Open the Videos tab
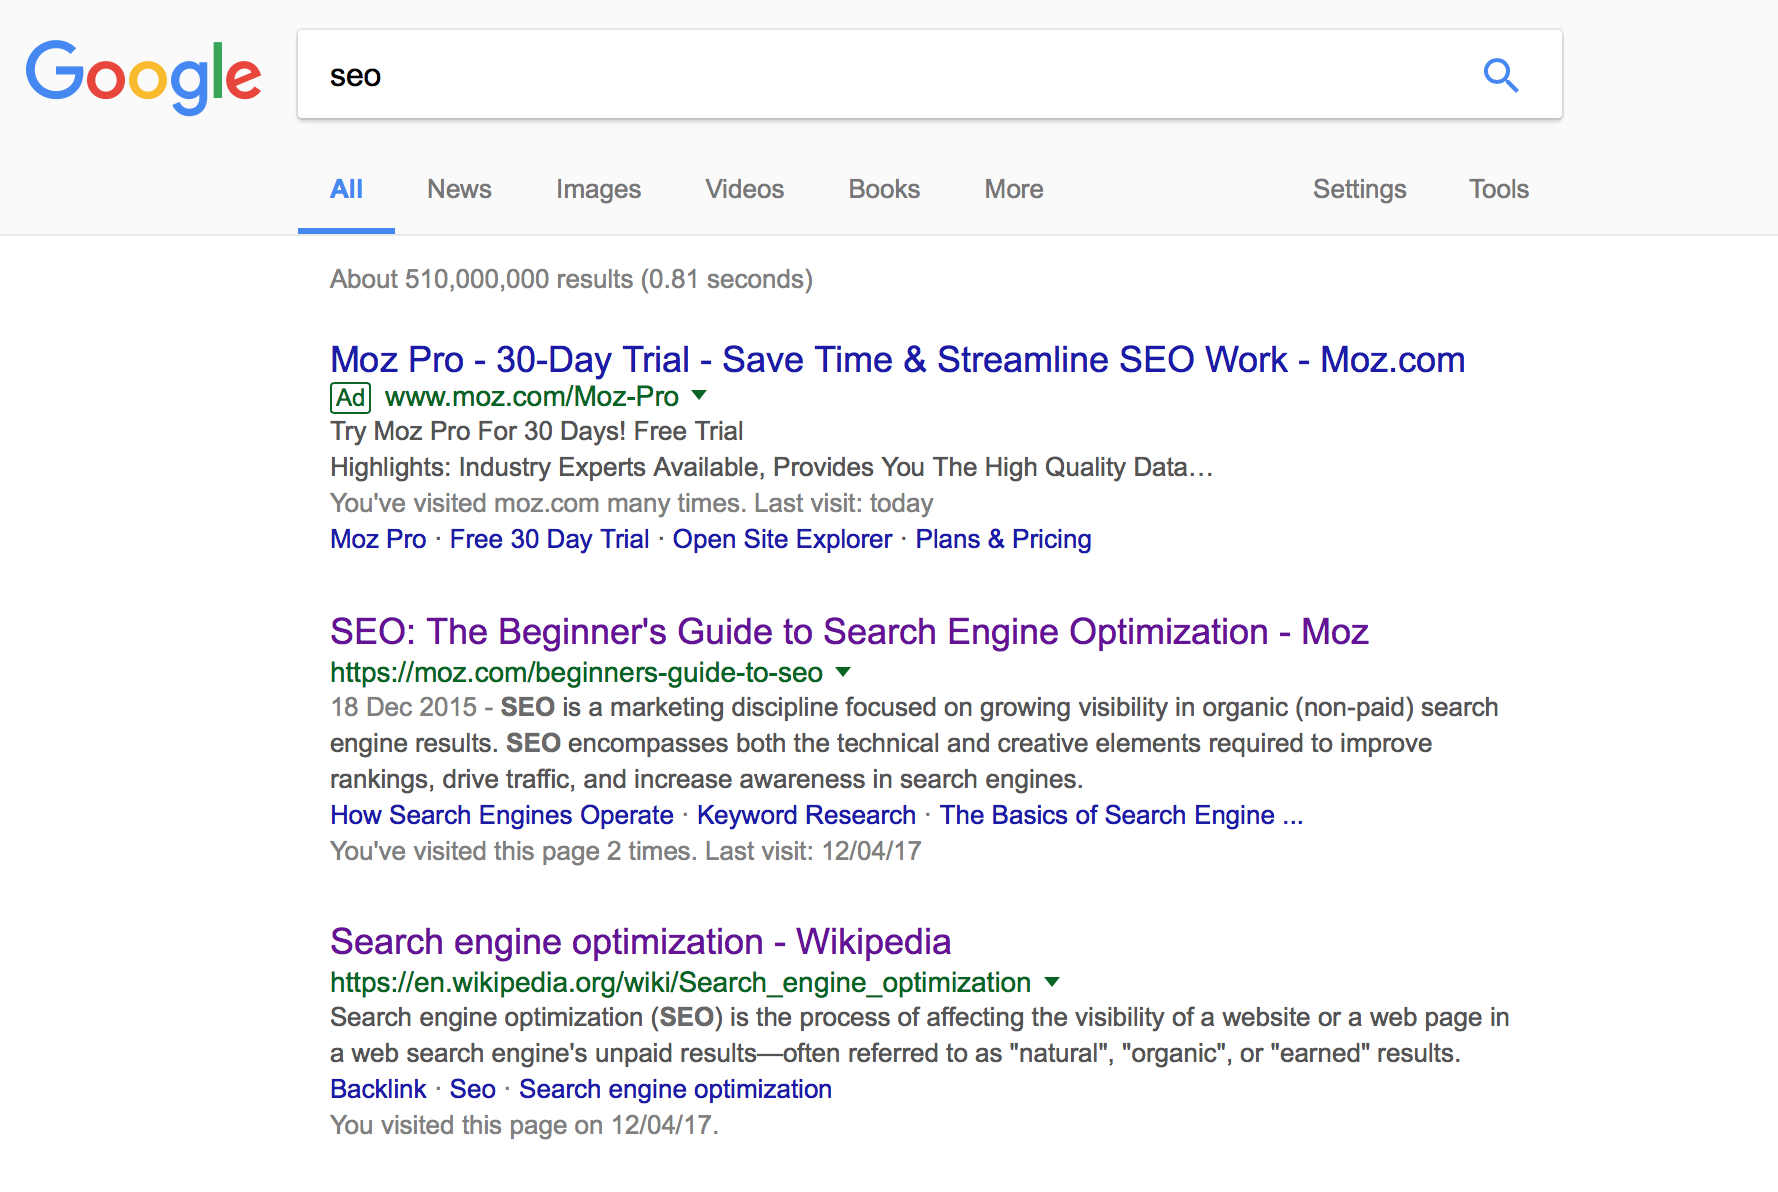The image size is (1778, 1192). coord(744,189)
